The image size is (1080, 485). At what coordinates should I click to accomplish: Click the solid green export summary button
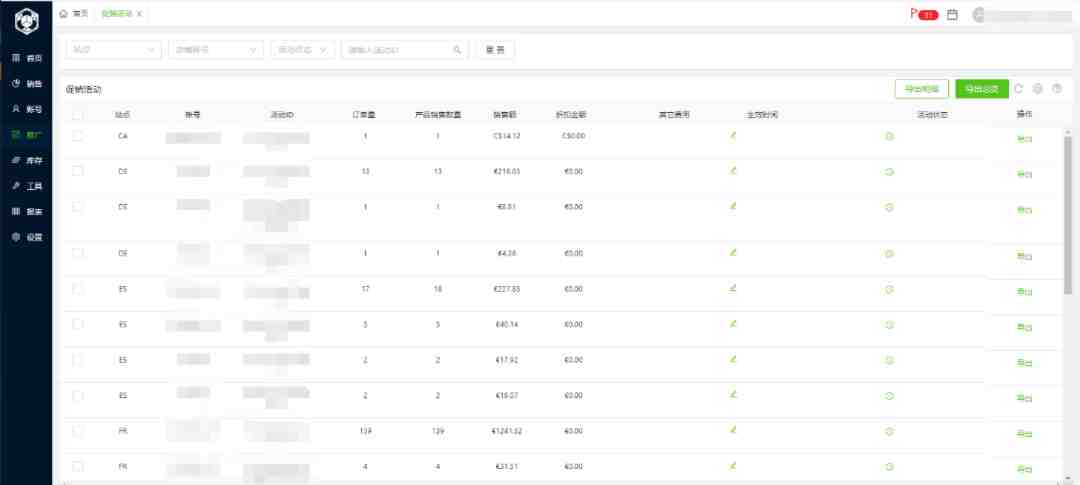click(x=982, y=89)
